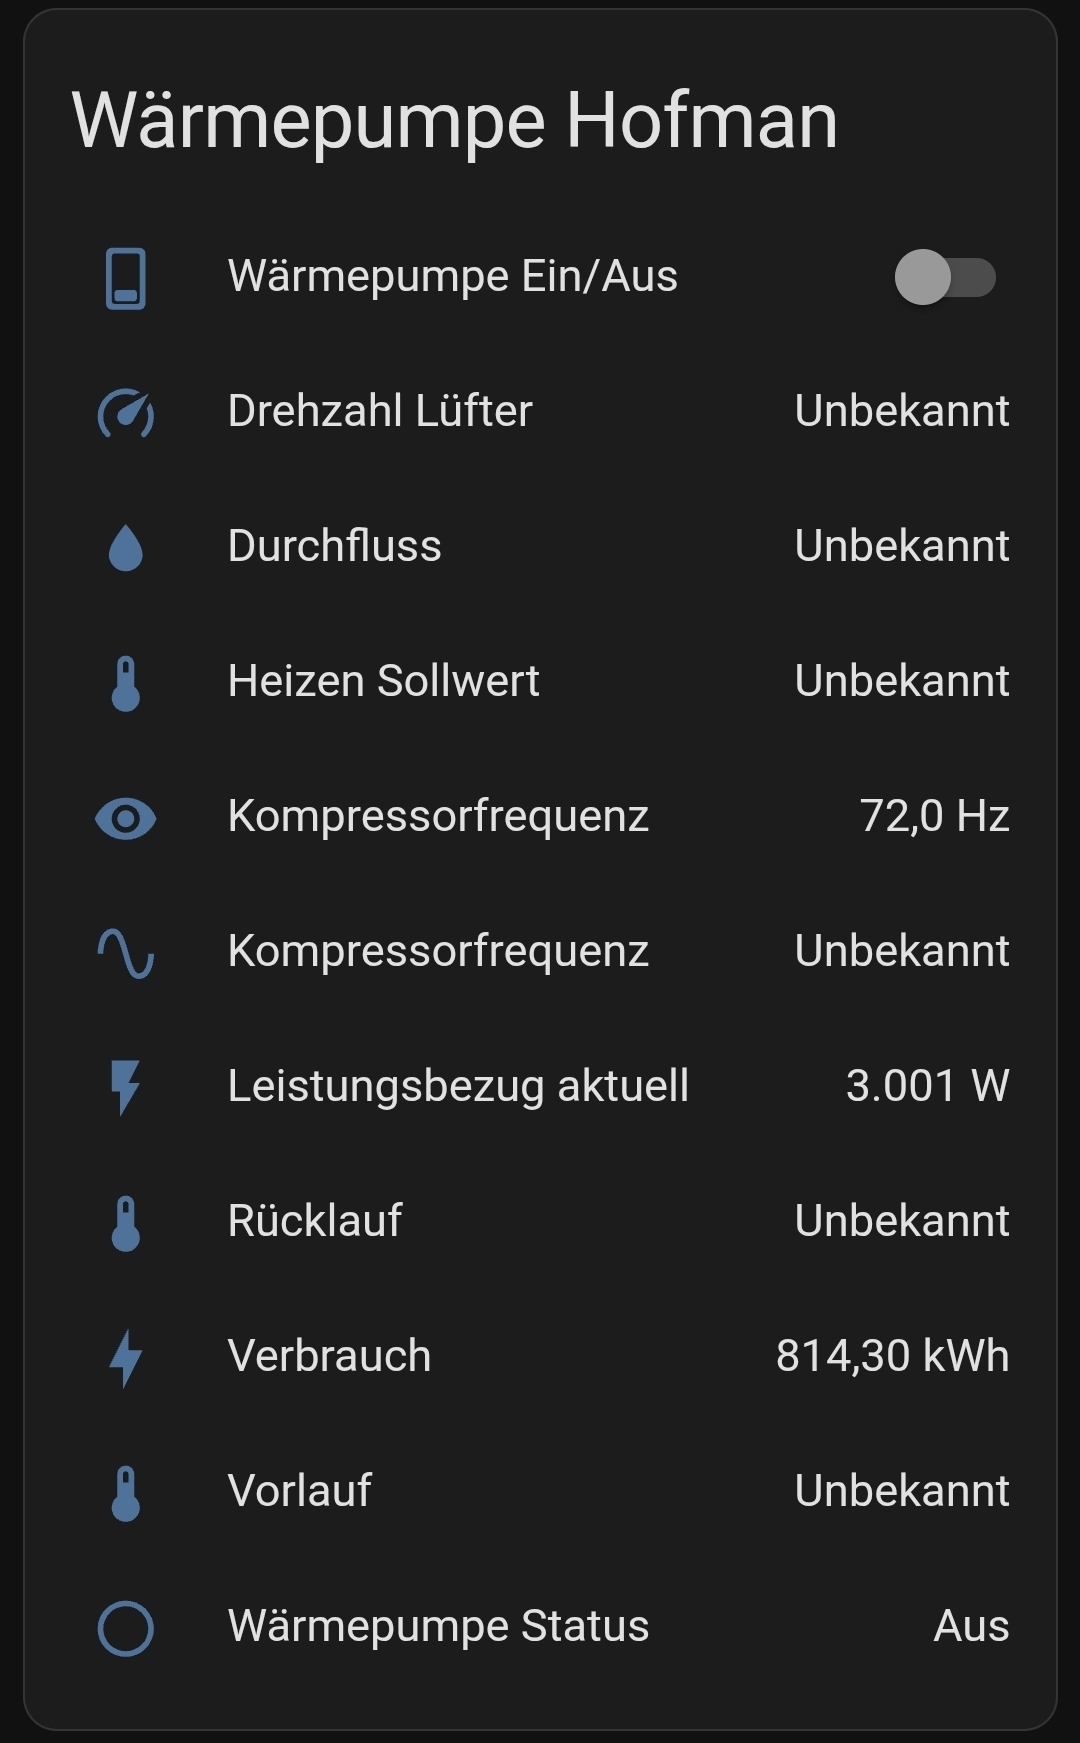This screenshot has height=1743, width=1080.
Task: Open the Drehzahl Lüfter entity label
Action: [x=380, y=411]
